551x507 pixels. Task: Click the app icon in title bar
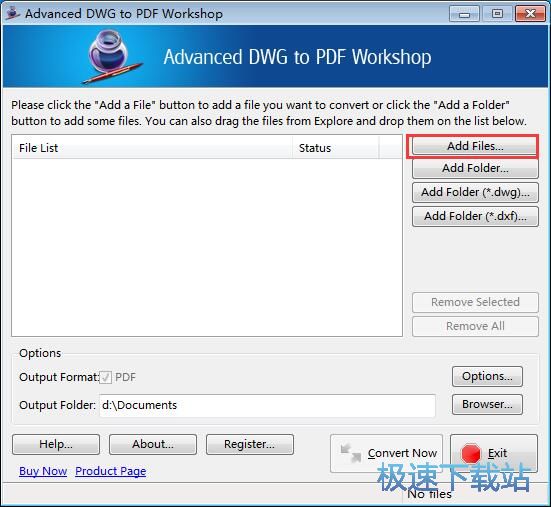coord(13,13)
